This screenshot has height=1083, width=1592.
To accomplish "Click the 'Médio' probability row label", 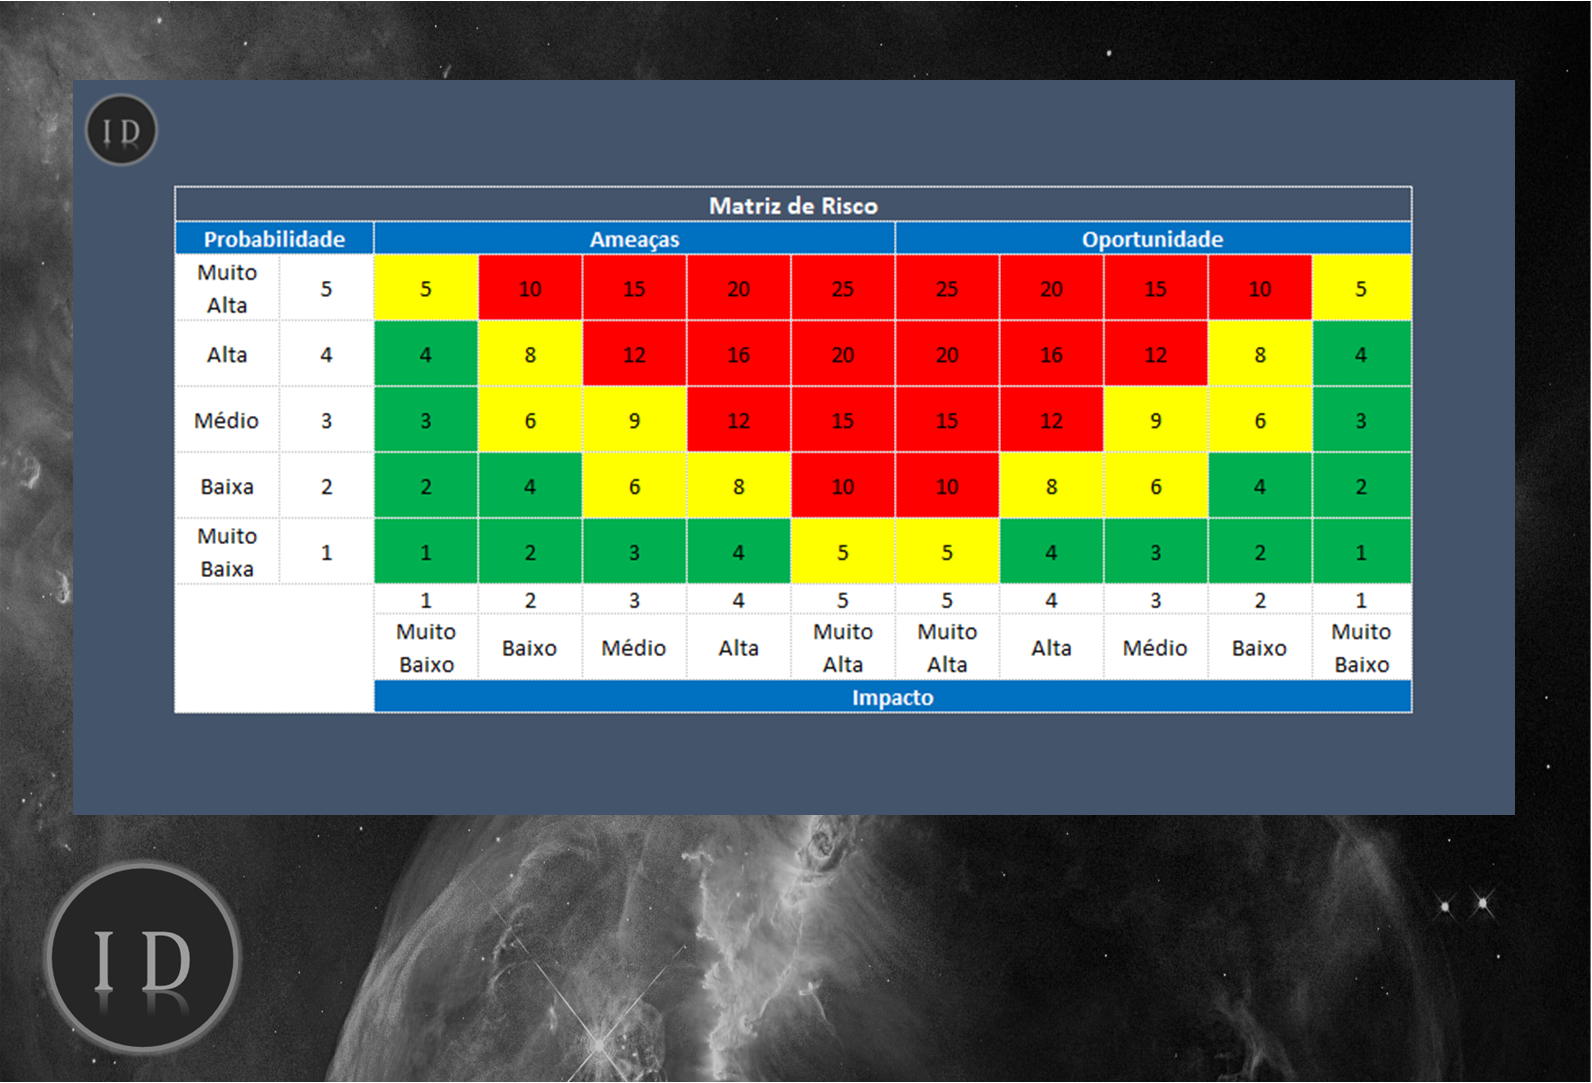I will point(227,420).
